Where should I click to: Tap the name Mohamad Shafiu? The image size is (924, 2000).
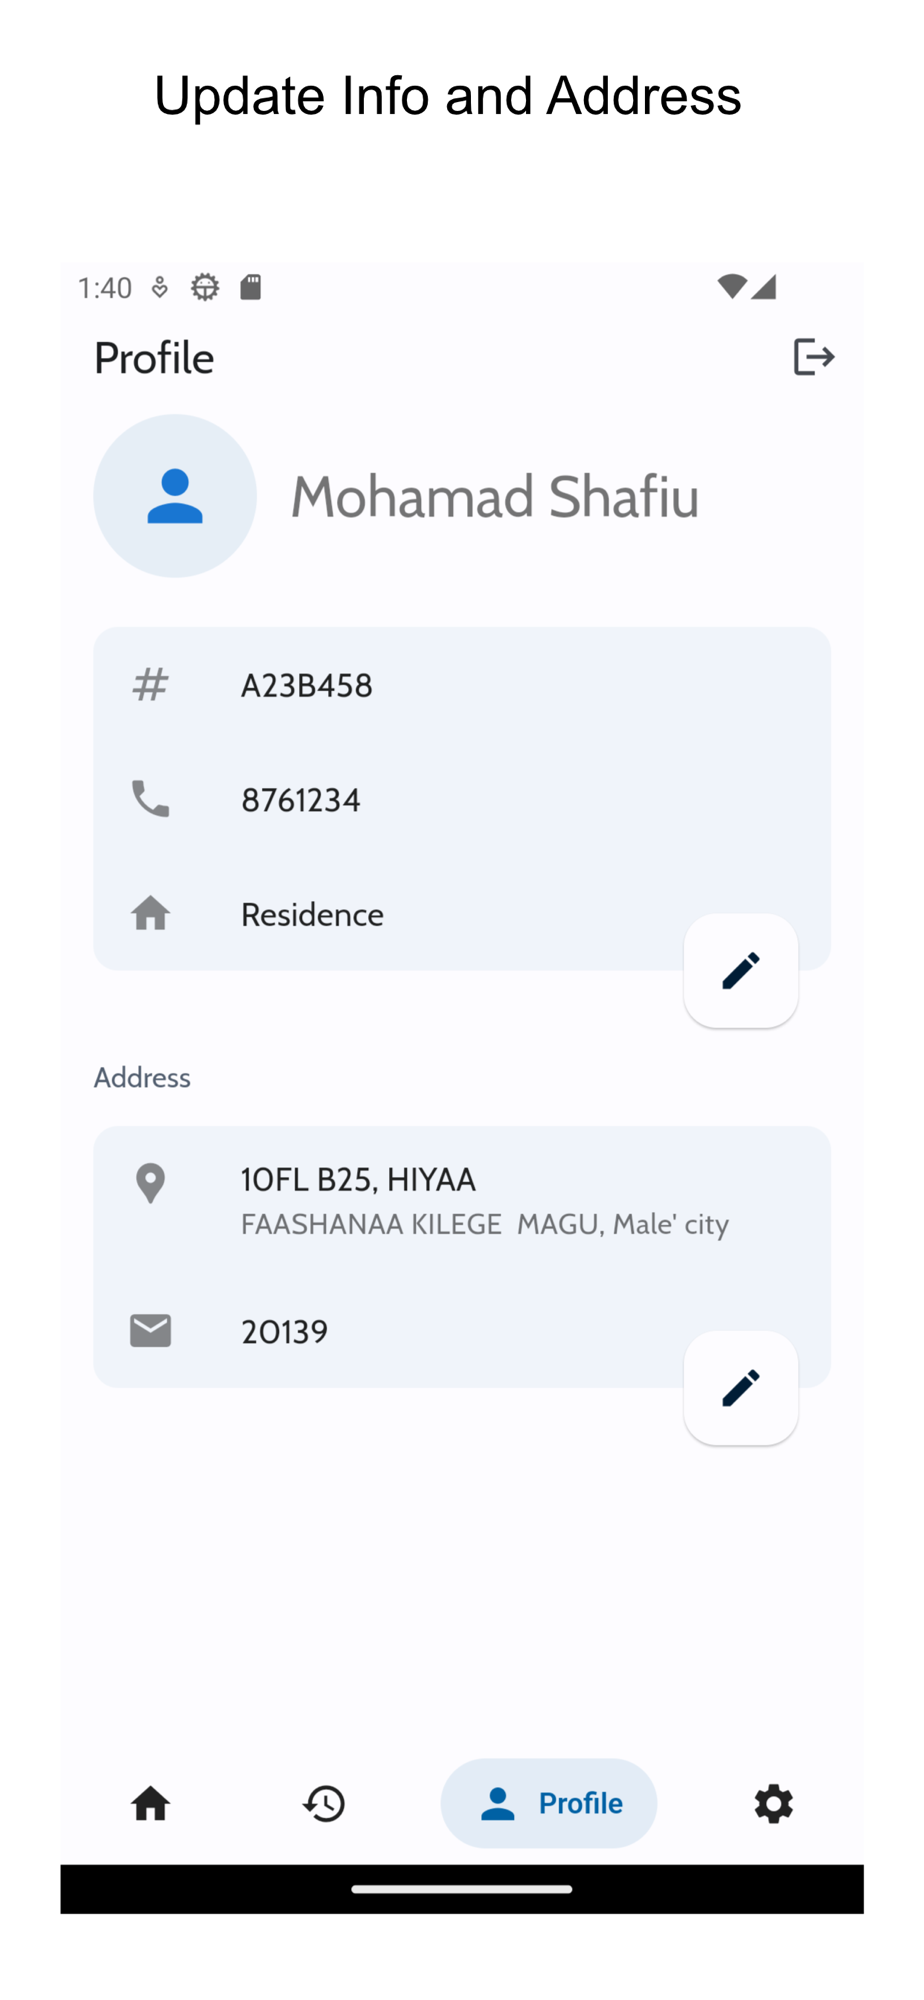click(x=494, y=497)
